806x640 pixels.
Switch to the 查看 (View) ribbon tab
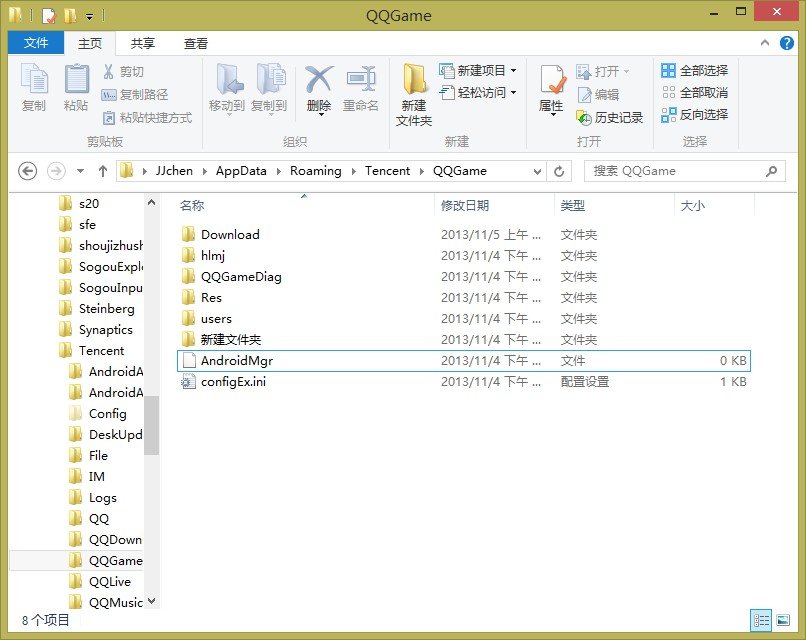pyautogui.click(x=195, y=43)
